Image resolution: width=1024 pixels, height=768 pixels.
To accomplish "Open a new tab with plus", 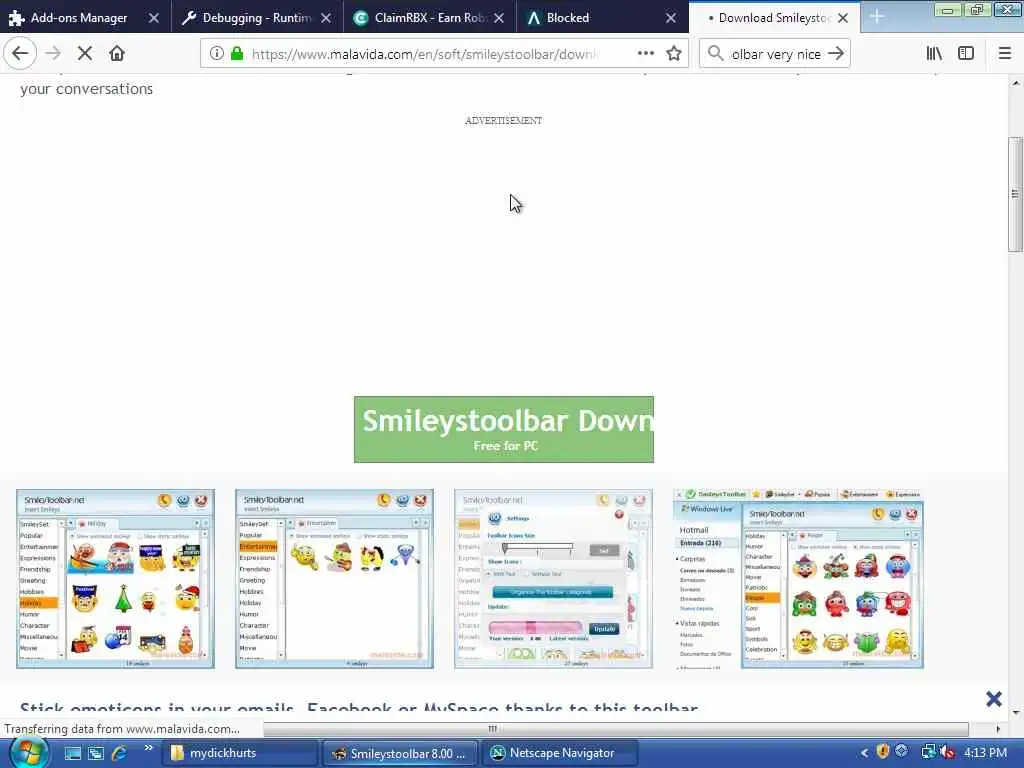I will pos(877,18).
